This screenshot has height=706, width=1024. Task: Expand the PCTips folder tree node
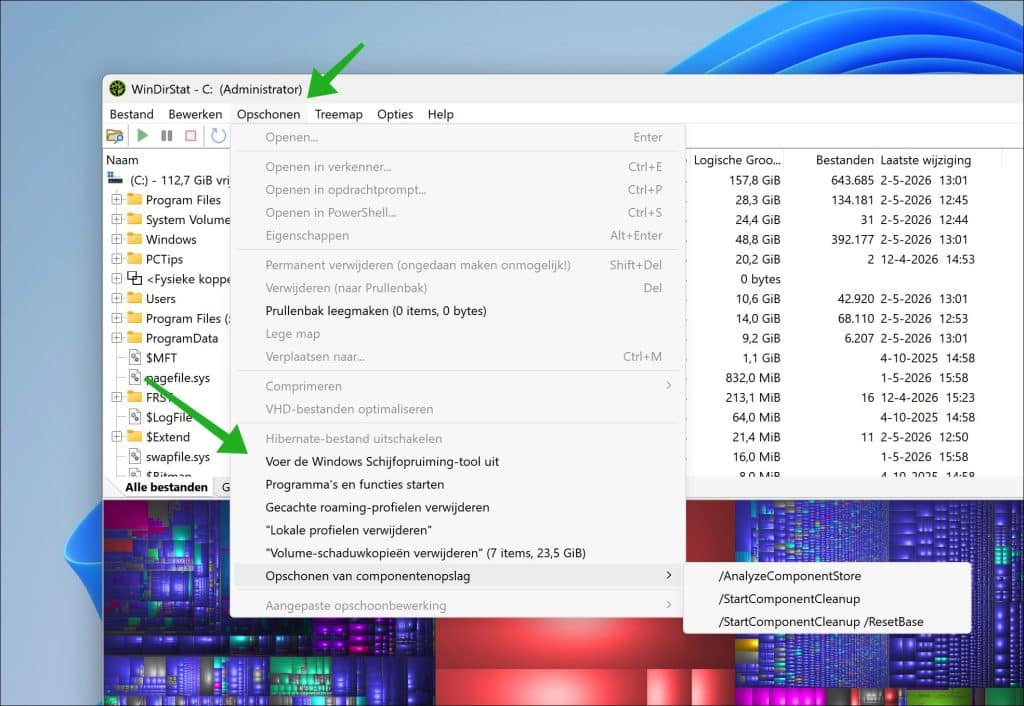(116, 259)
